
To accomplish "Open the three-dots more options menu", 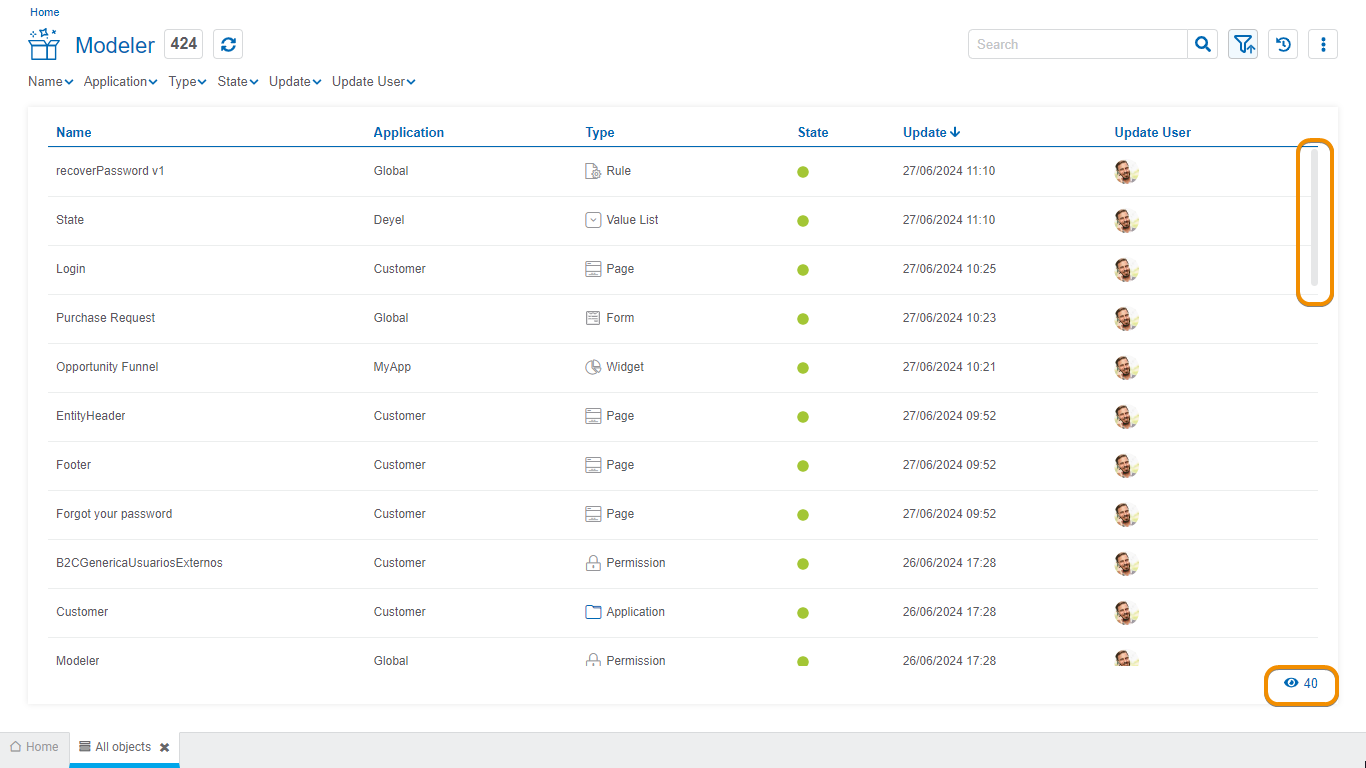I will tap(1323, 44).
